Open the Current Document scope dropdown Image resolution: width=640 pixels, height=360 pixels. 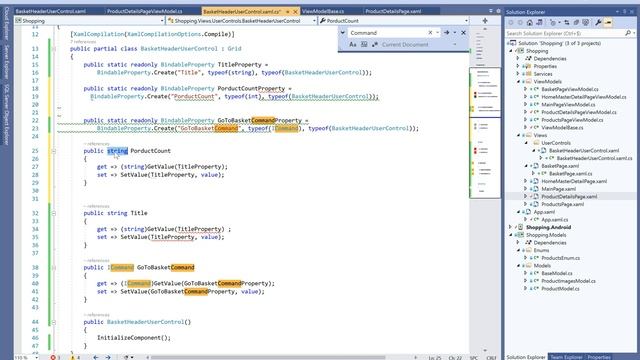tap(455, 44)
